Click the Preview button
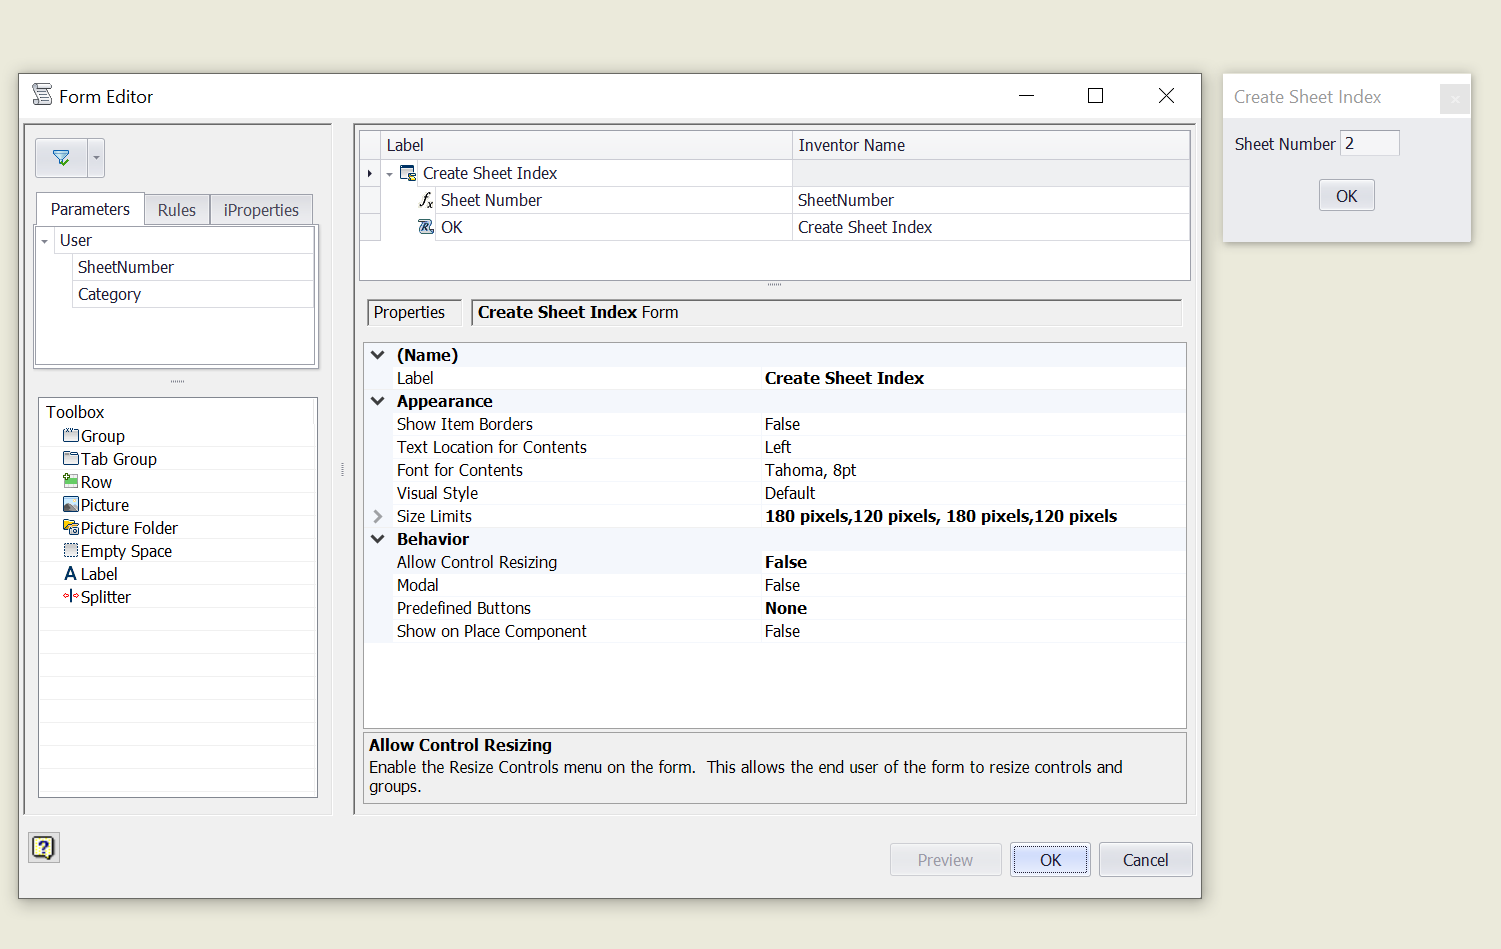This screenshot has height=949, width=1501. point(944,859)
